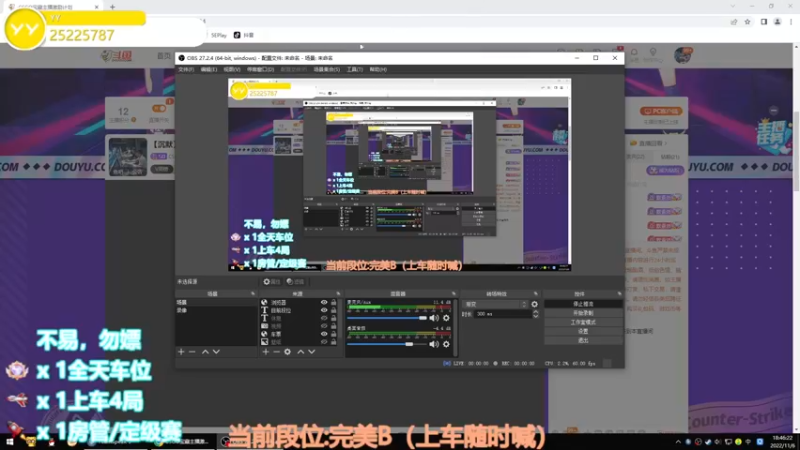
Task: Pop out the scene transitions dock panel
Action: pos(536,294)
